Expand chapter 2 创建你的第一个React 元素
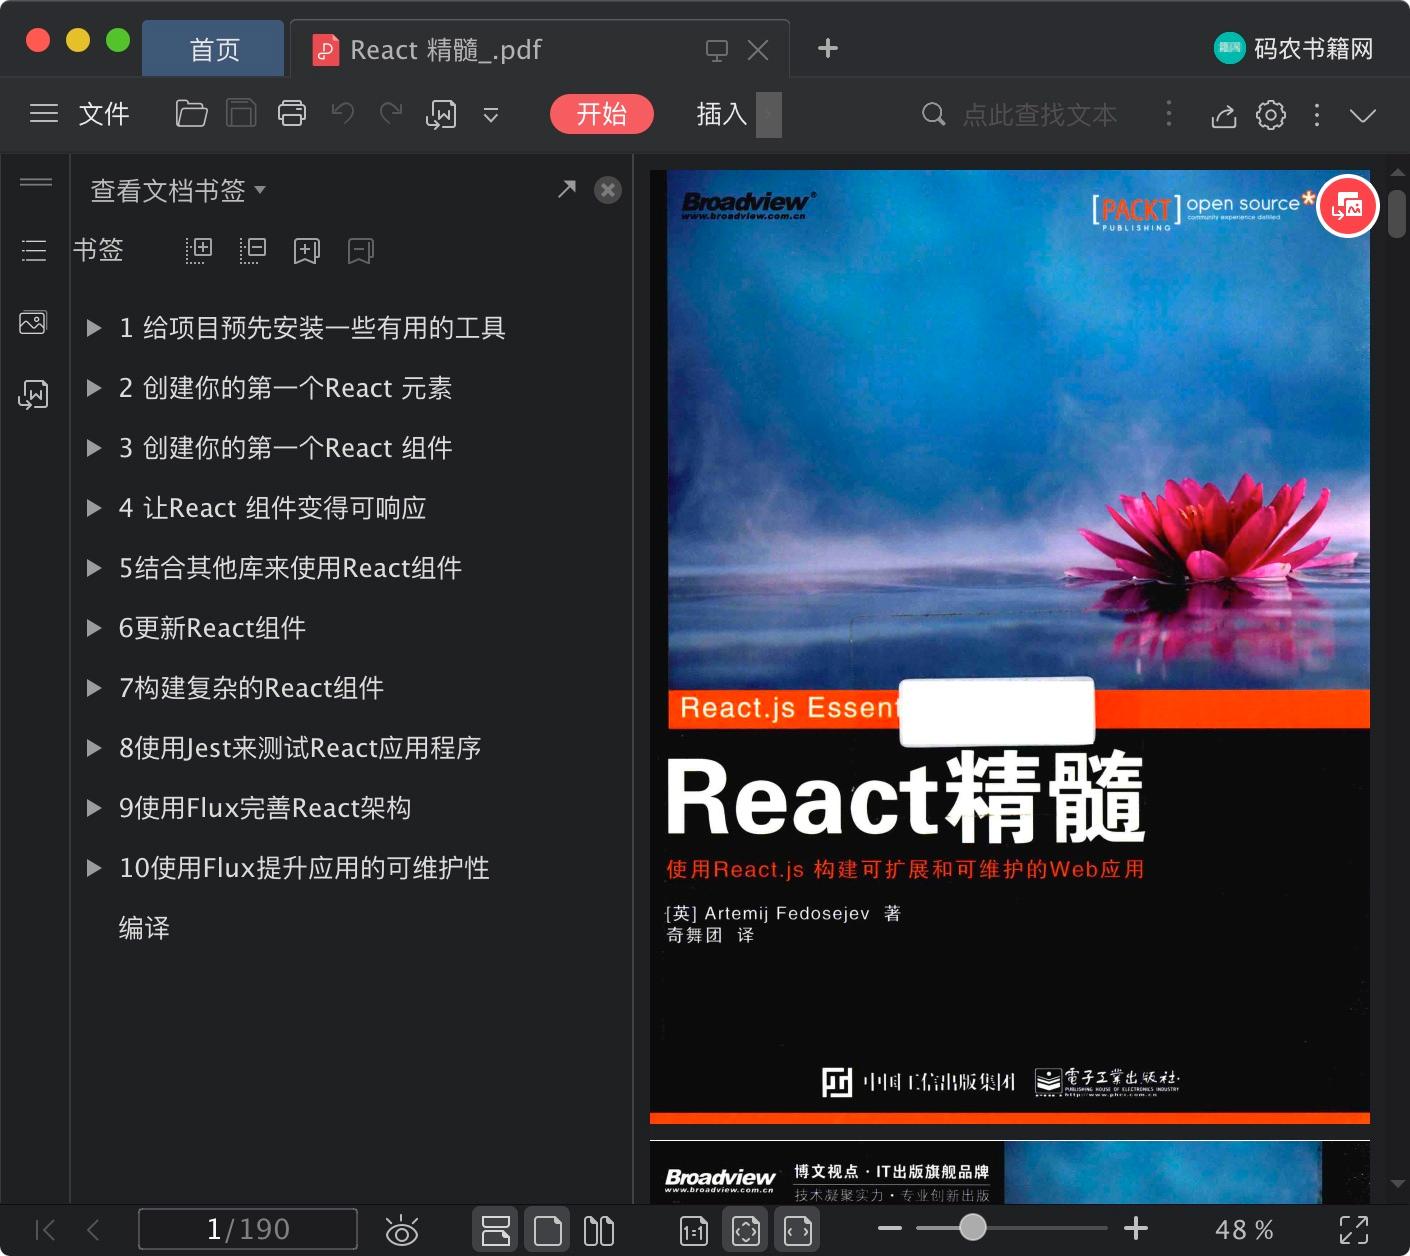Image resolution: width=1410 pixels, height=1256 pixels. (x=94, y=388)
